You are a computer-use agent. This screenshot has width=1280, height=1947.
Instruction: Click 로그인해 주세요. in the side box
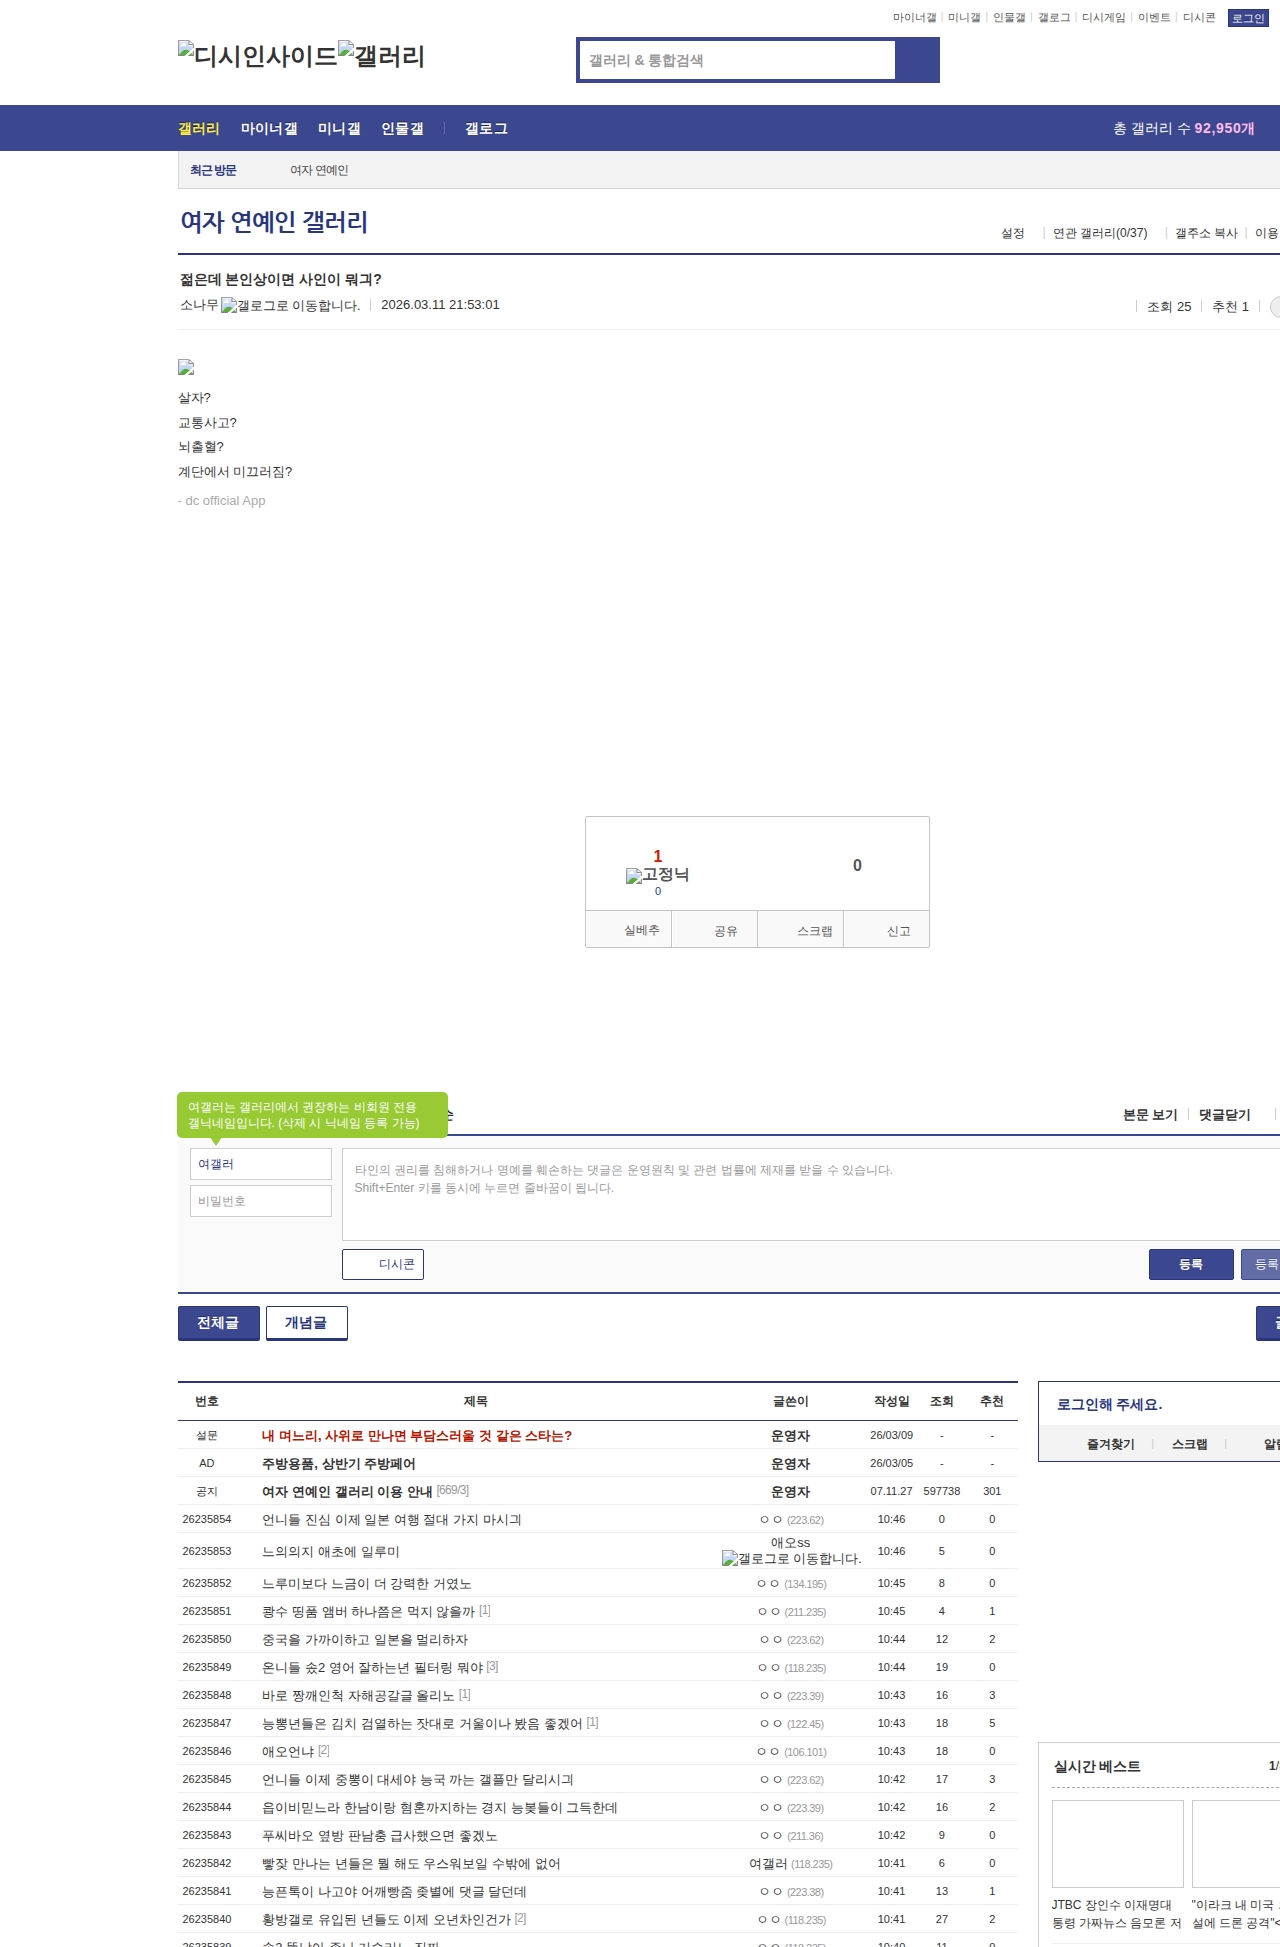coord(1109,1404)
